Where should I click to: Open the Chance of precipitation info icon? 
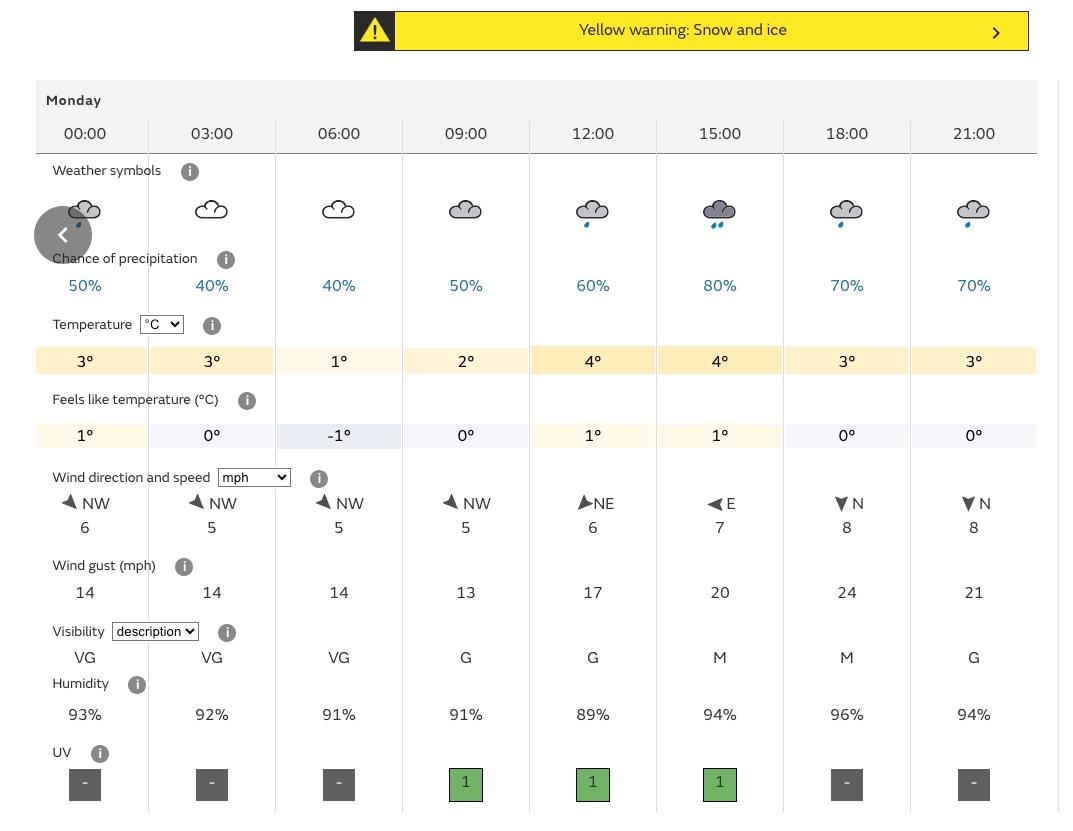point(226,260)
